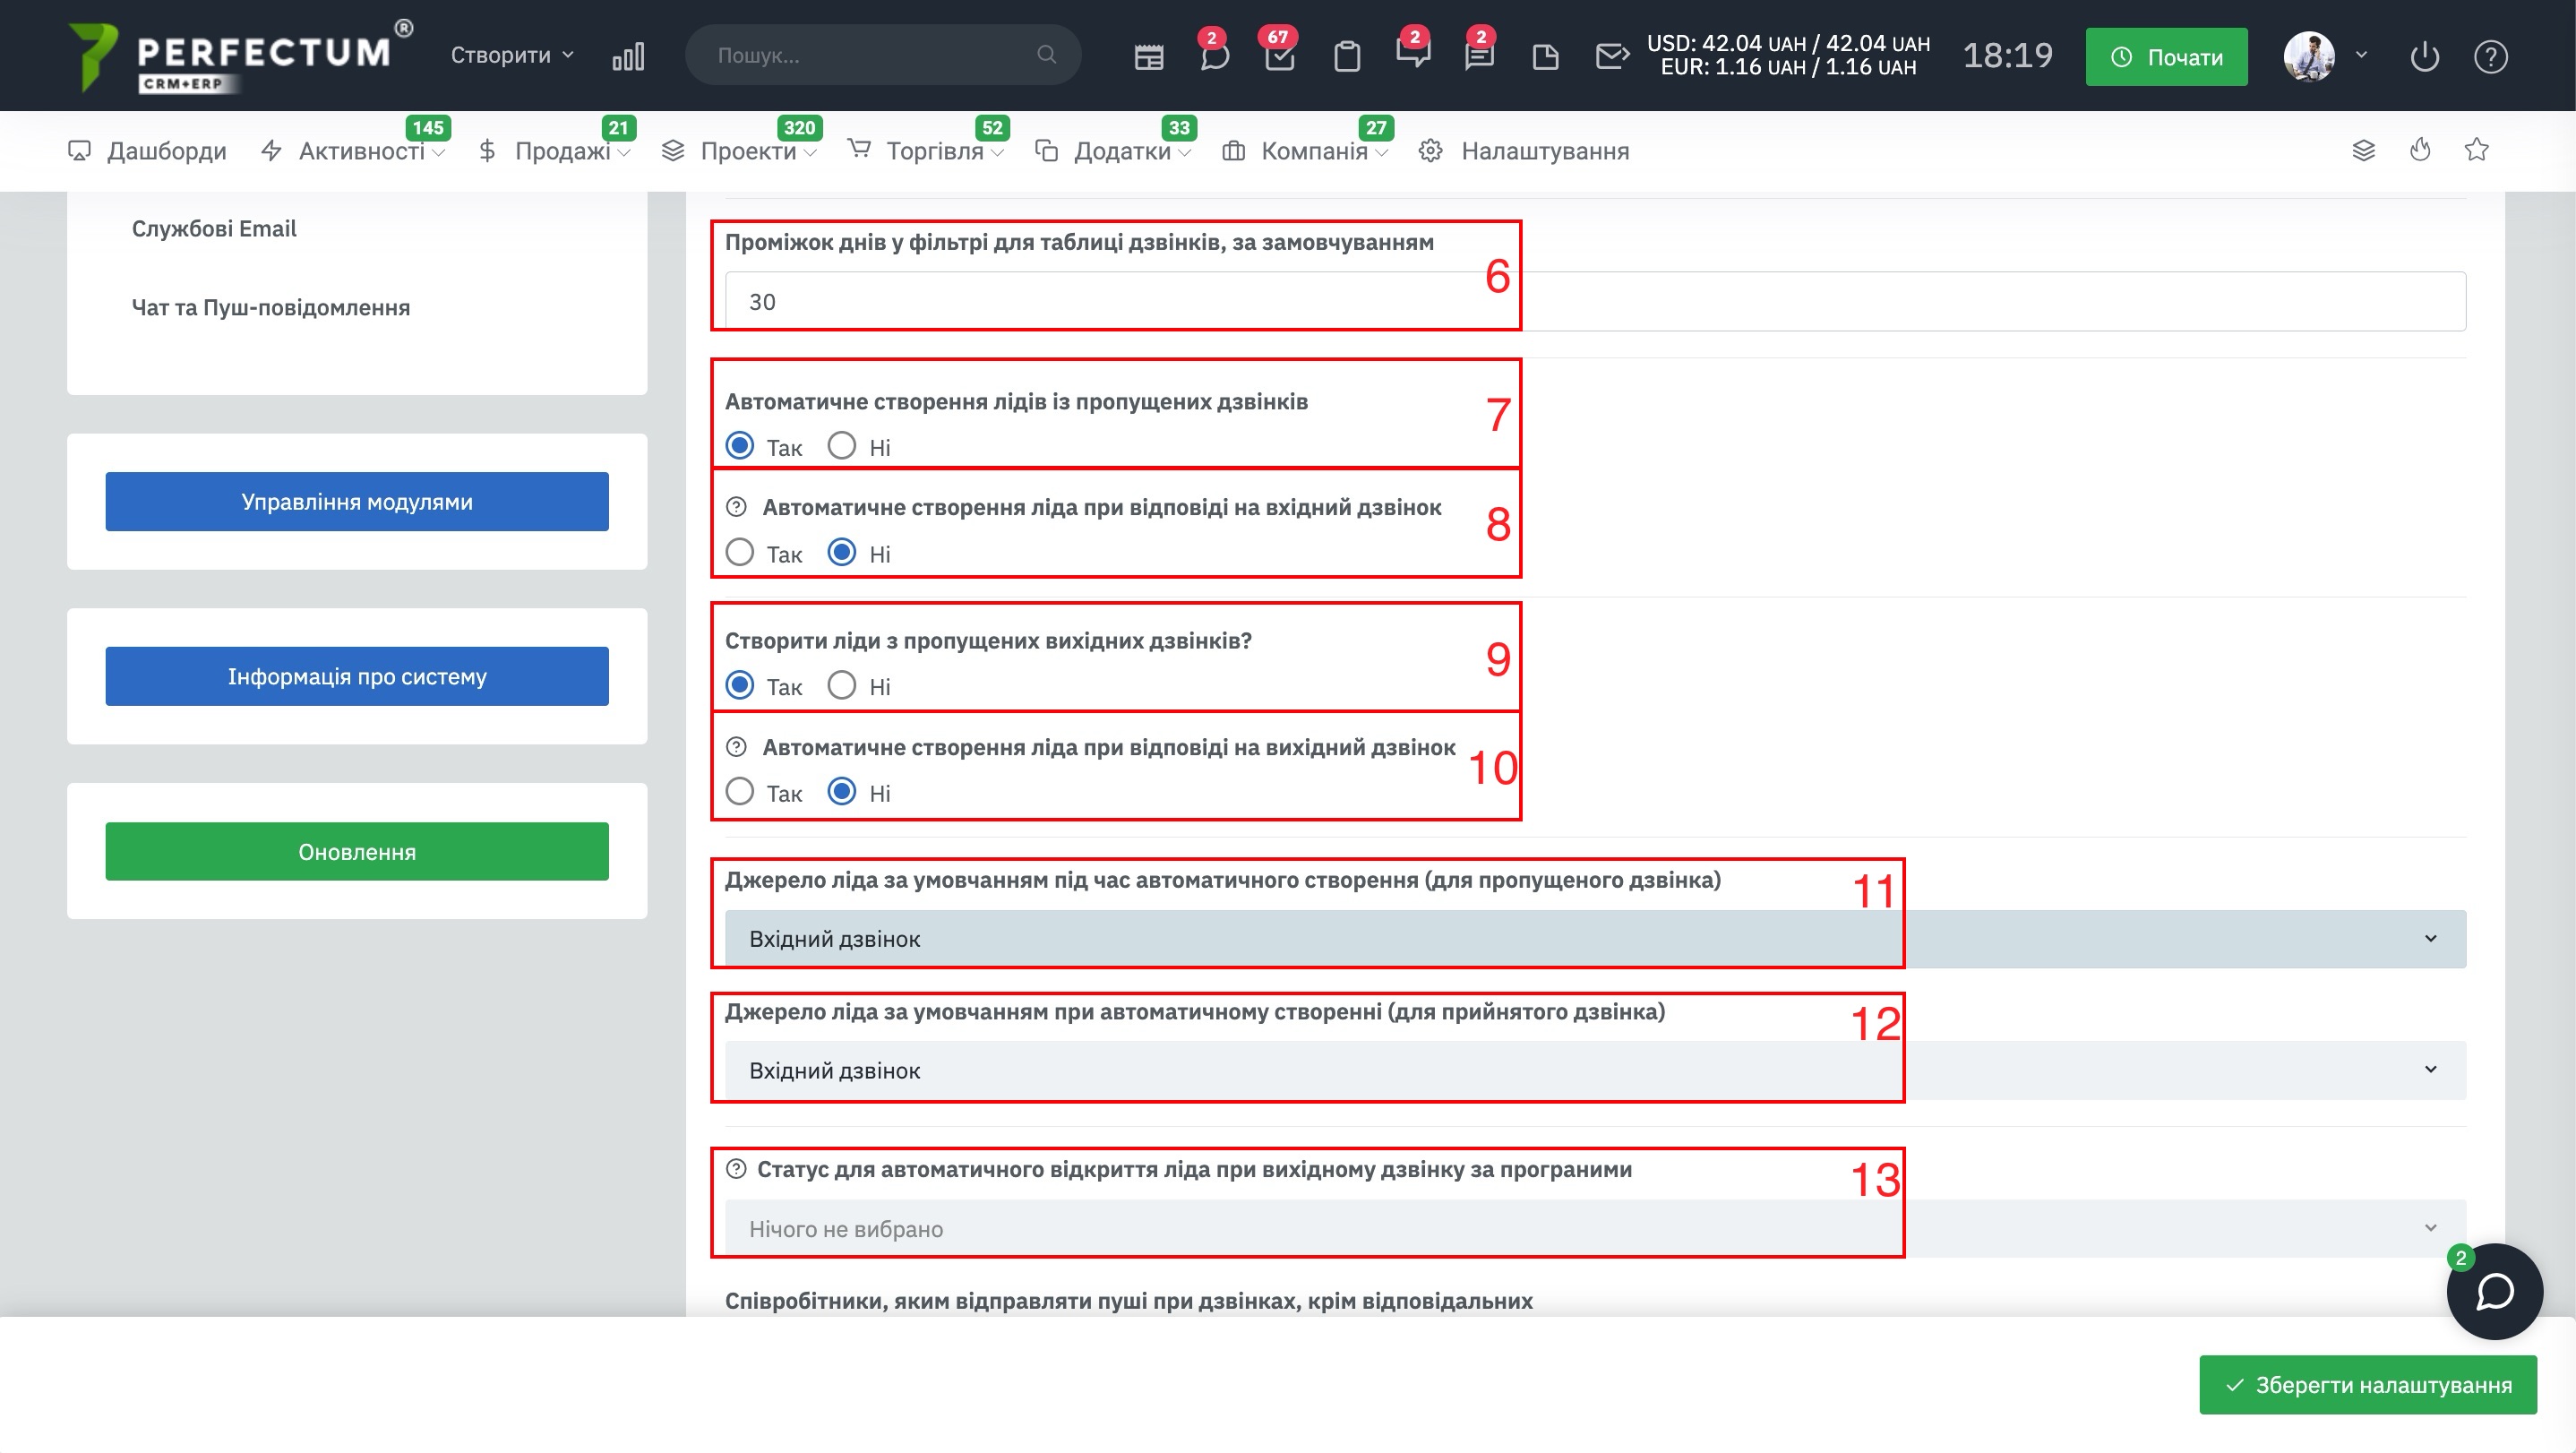Open lead source dropdown for accepted call

tap(1594, 1070)
